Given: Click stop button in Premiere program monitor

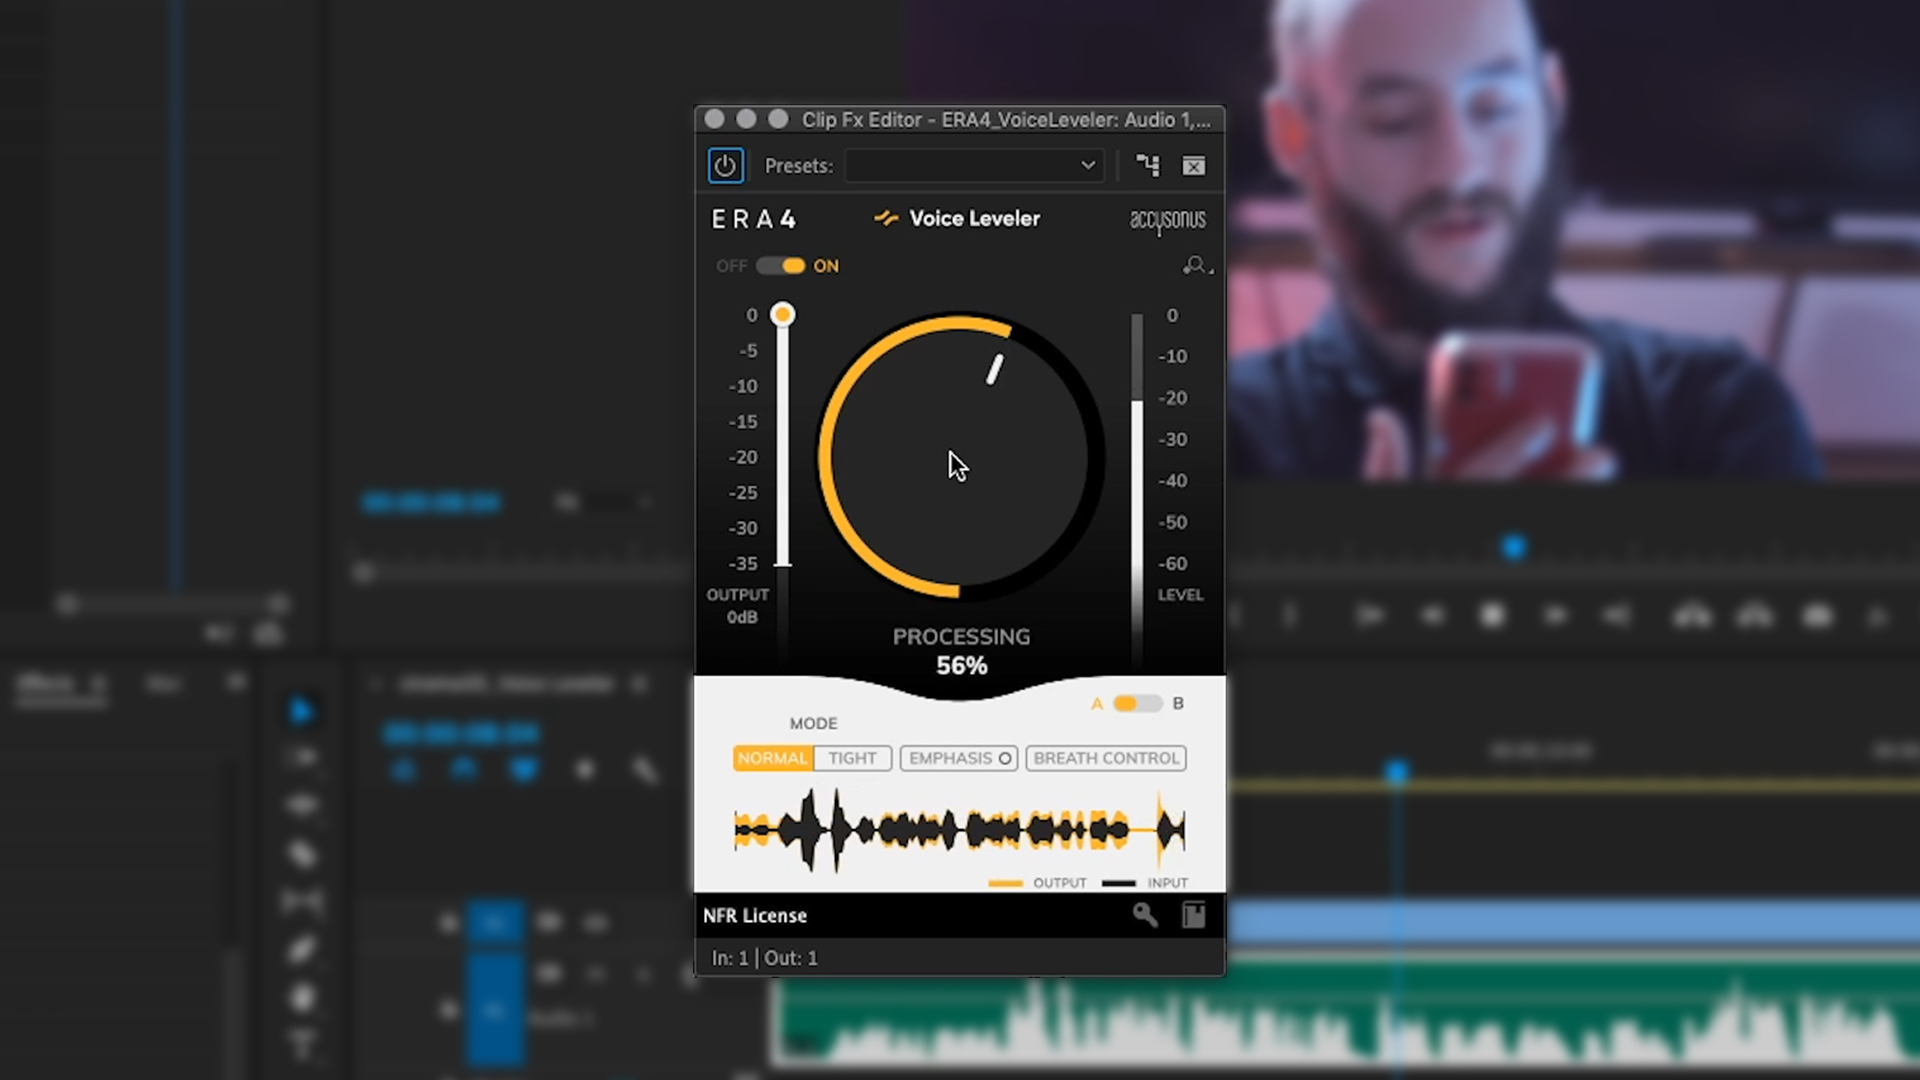Looking at the screenshot, I should tap(1492, 616).
